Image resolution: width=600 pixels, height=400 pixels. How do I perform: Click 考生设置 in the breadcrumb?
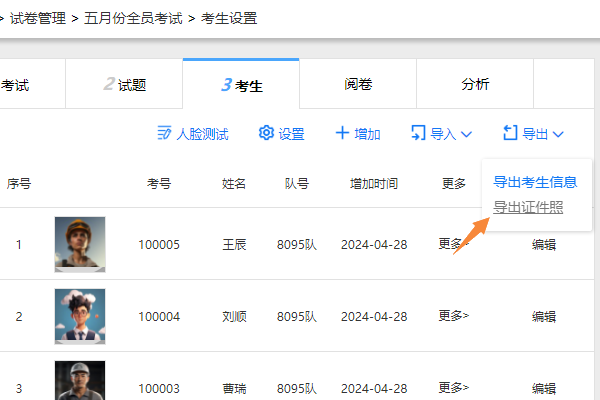coord(229,18)
